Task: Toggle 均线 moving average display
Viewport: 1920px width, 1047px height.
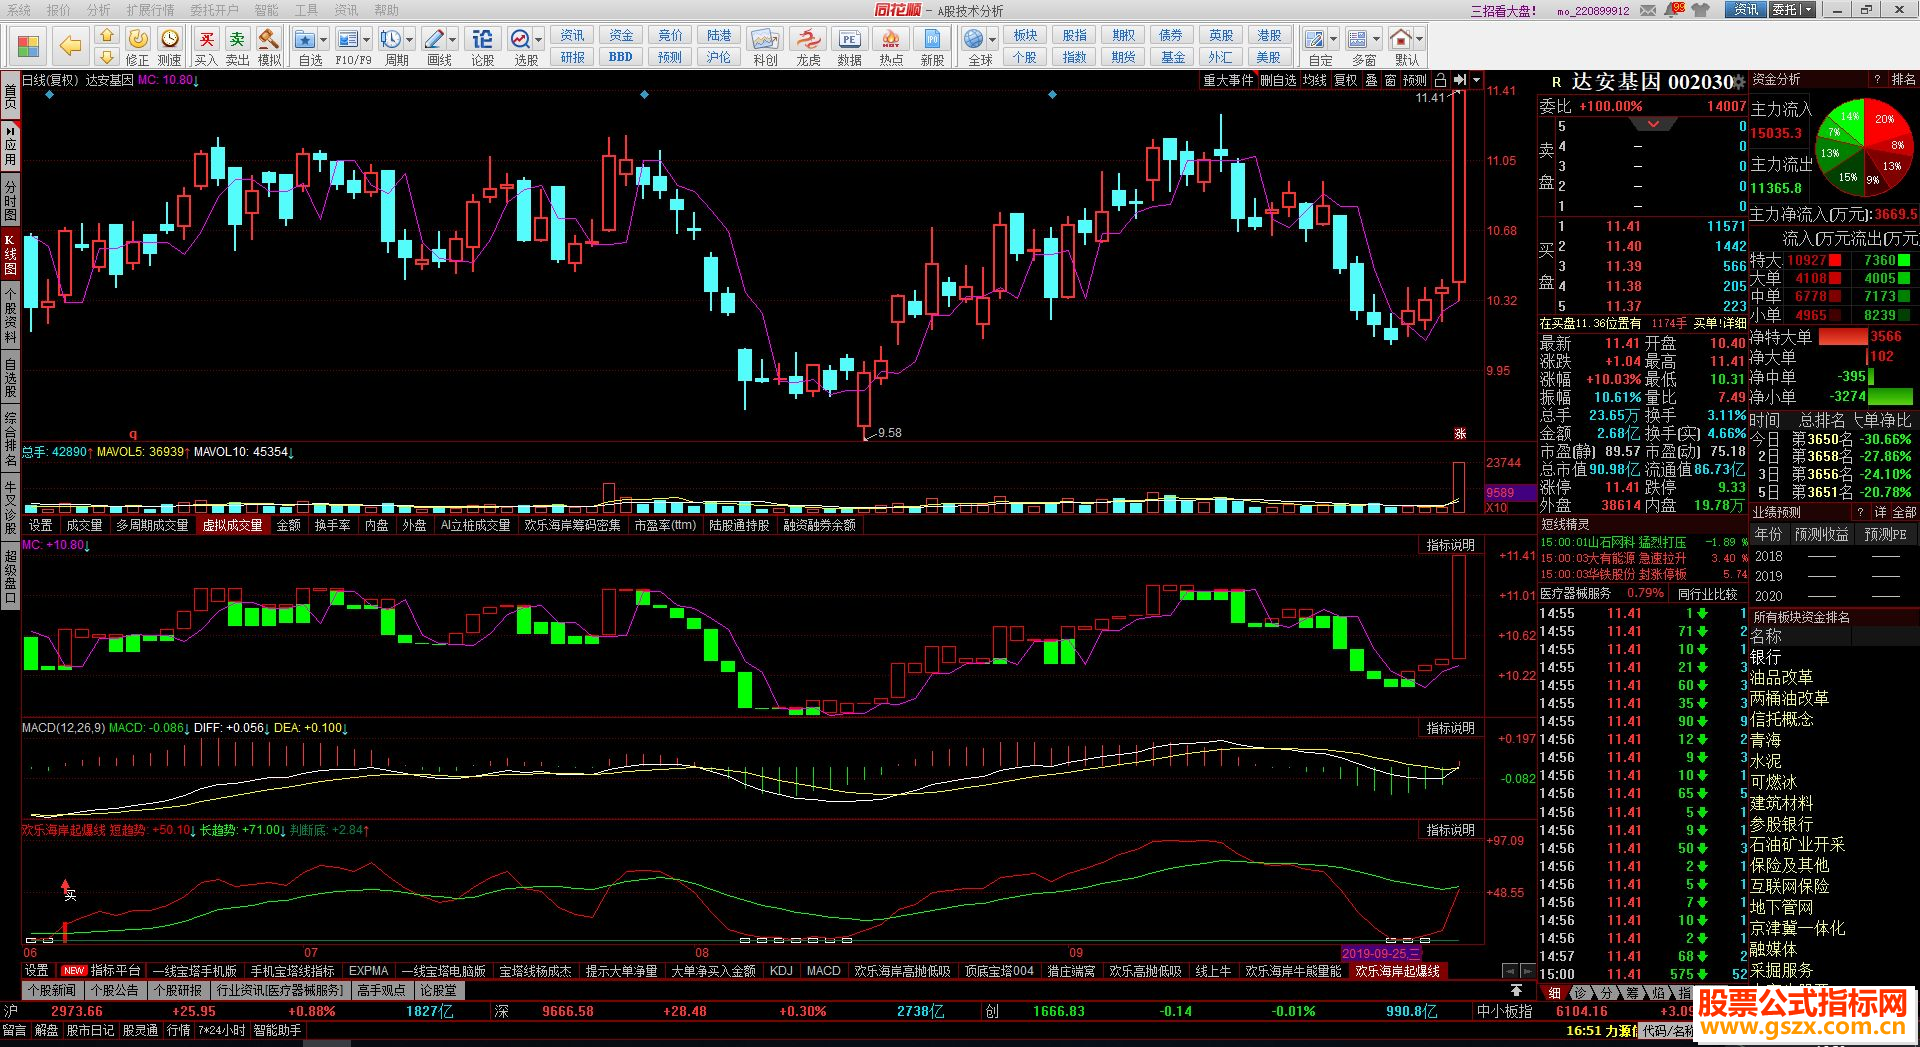Action: [x=1314, y=80]
